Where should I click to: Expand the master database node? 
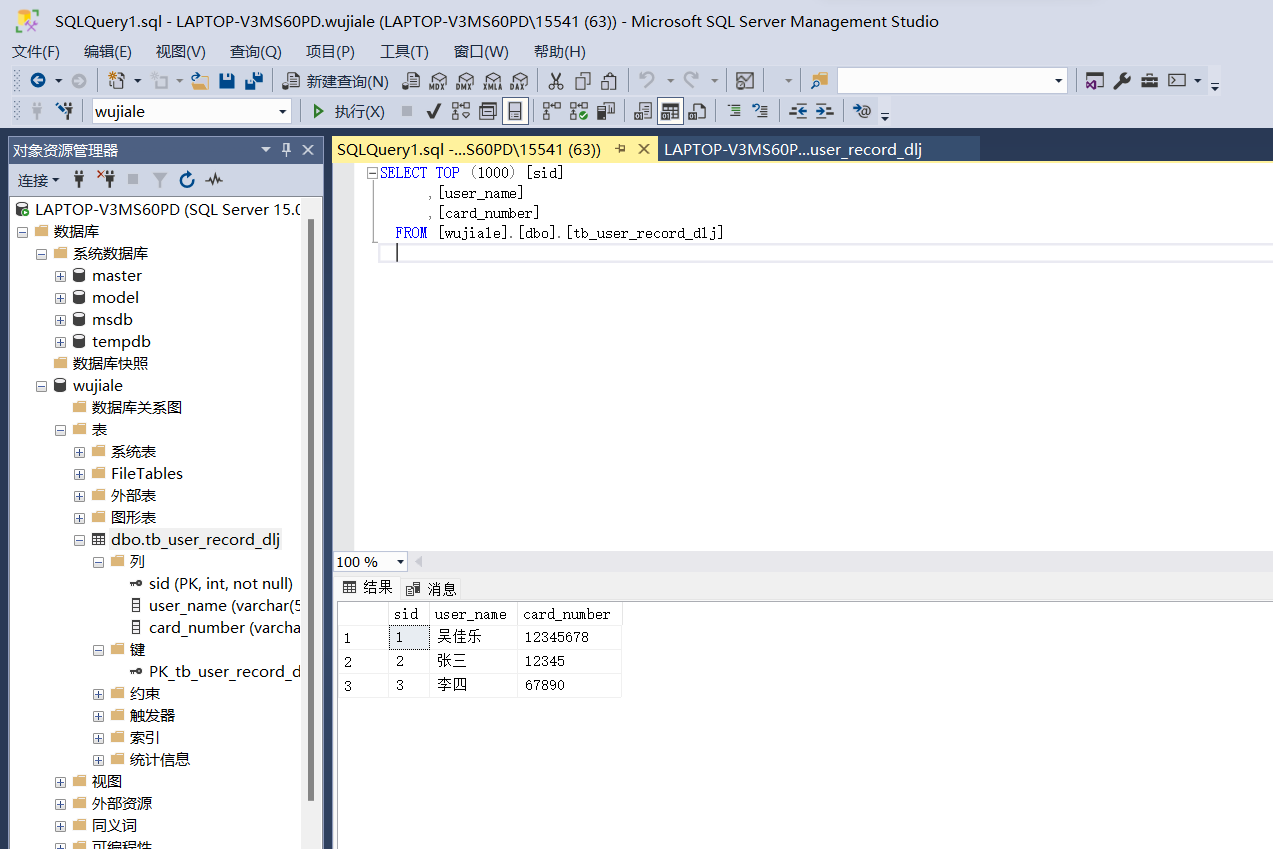(61, 276)
